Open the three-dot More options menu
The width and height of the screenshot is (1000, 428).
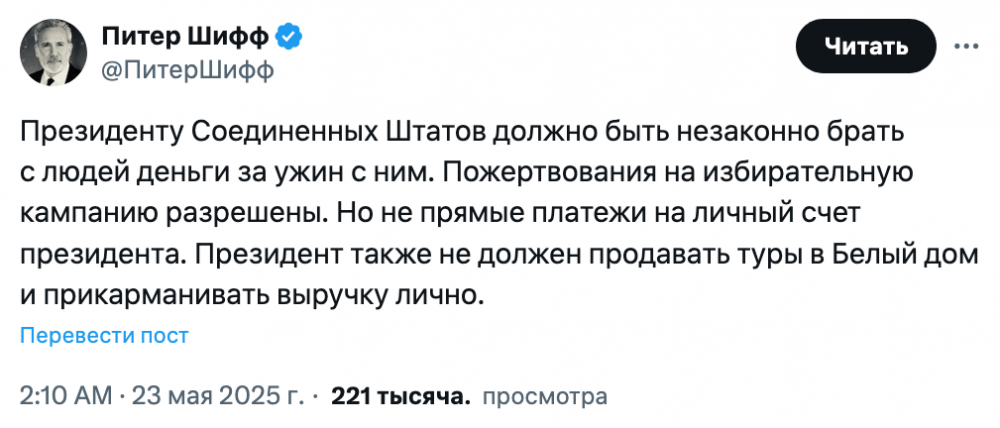tap(966, 46)
